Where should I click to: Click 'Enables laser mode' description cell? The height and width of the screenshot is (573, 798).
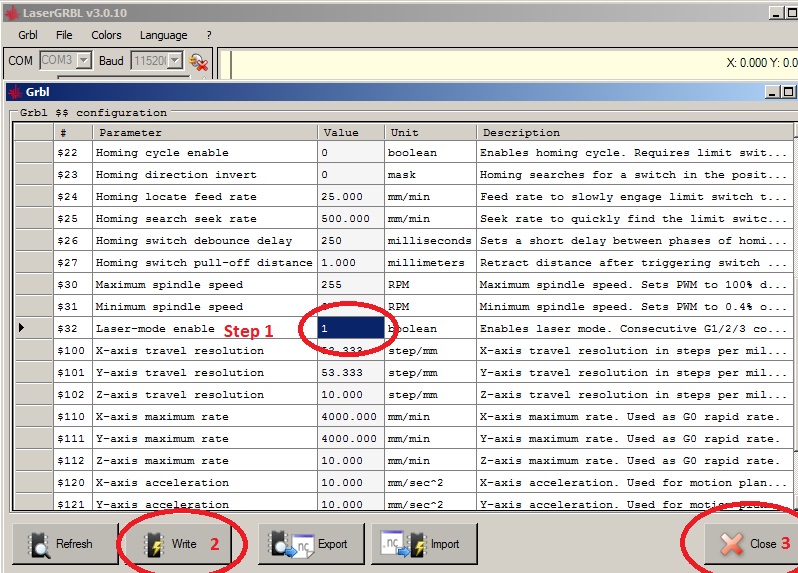point(635,329)
